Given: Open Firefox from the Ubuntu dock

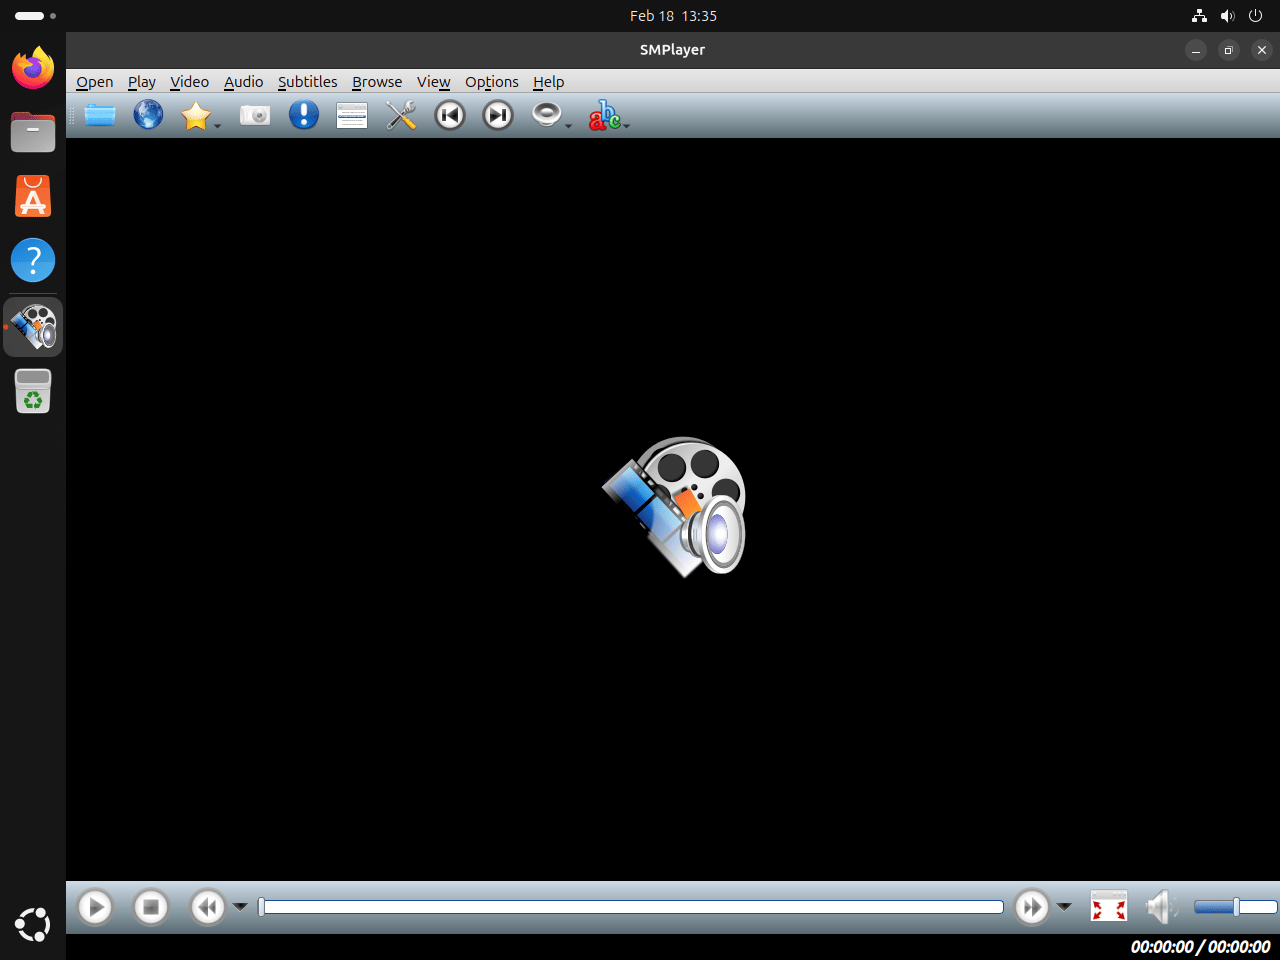Looking at the screenshot, I should [33, 68].
